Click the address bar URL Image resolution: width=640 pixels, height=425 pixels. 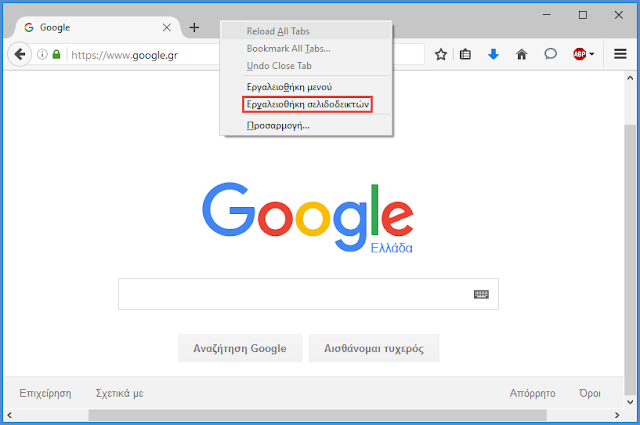(124, 55)
